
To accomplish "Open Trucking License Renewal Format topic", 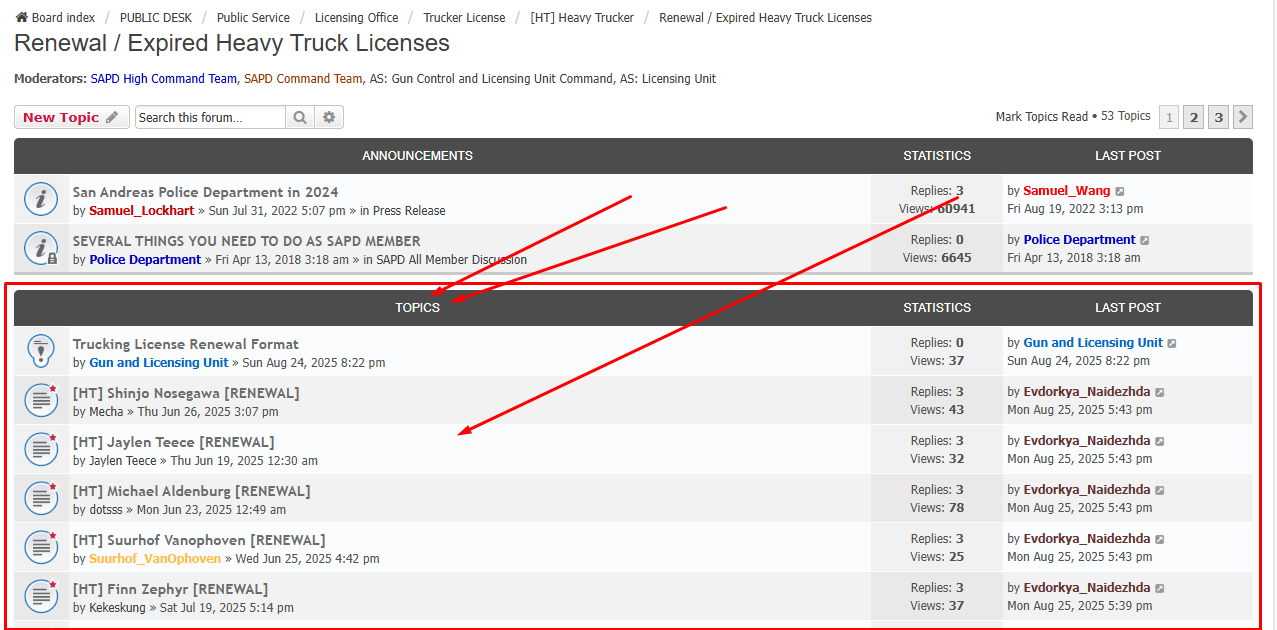I will click(x=186, y=344).
